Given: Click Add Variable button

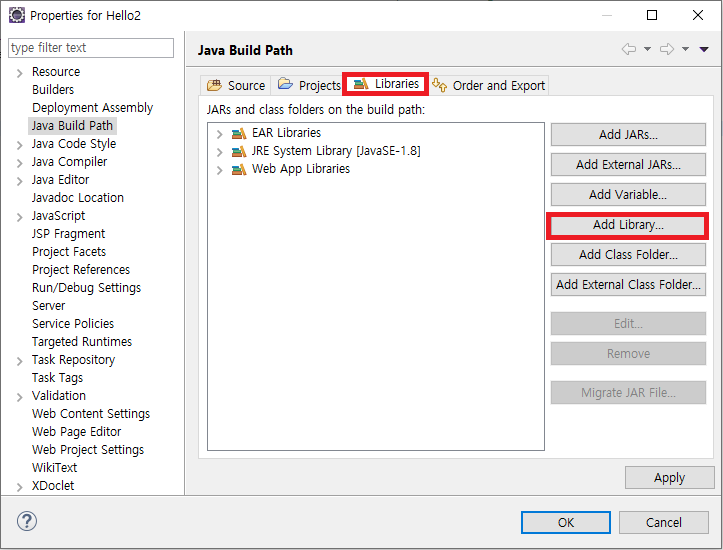Looking at the screenshot, I should click(628, 195).
